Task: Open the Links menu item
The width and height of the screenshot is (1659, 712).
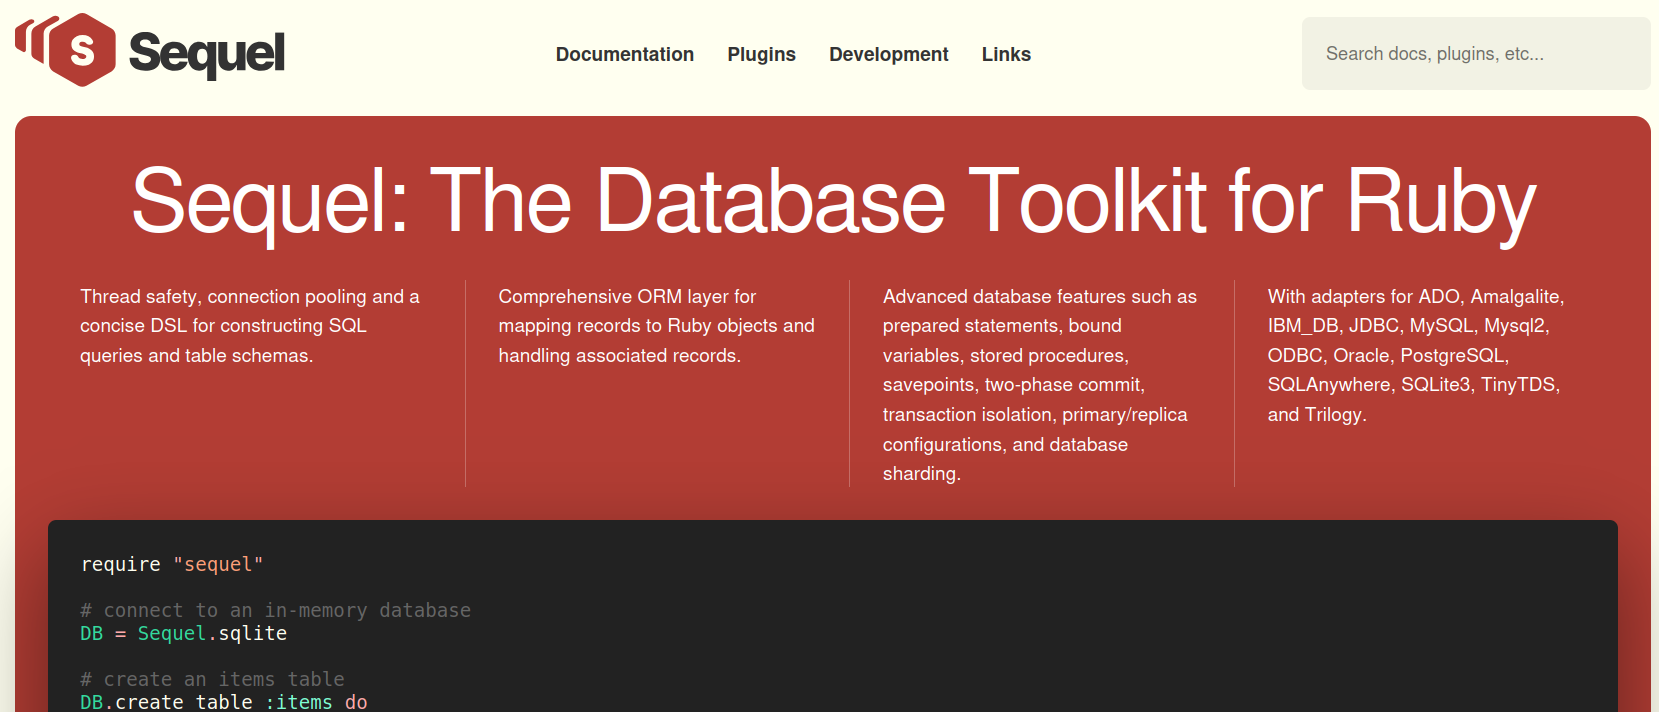Action: (x=1006, y=54)
